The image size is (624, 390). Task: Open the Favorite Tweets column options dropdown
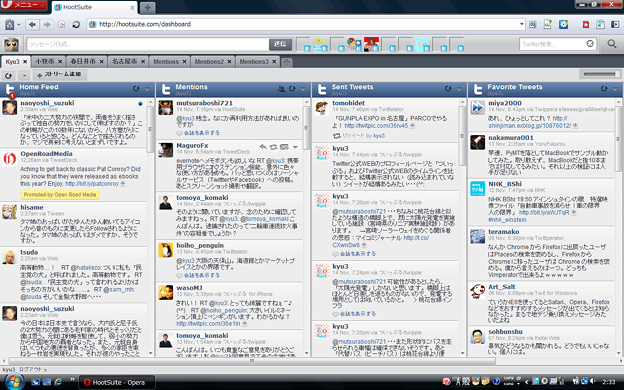(615, 89)
